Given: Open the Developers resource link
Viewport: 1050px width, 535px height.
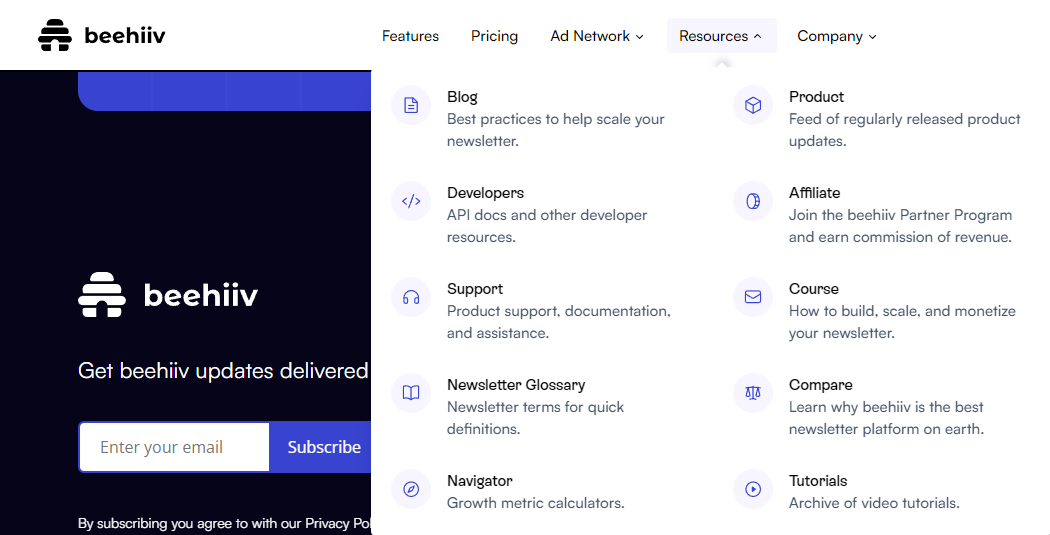Looking at the screenshot, I should [x=485, y=193].
